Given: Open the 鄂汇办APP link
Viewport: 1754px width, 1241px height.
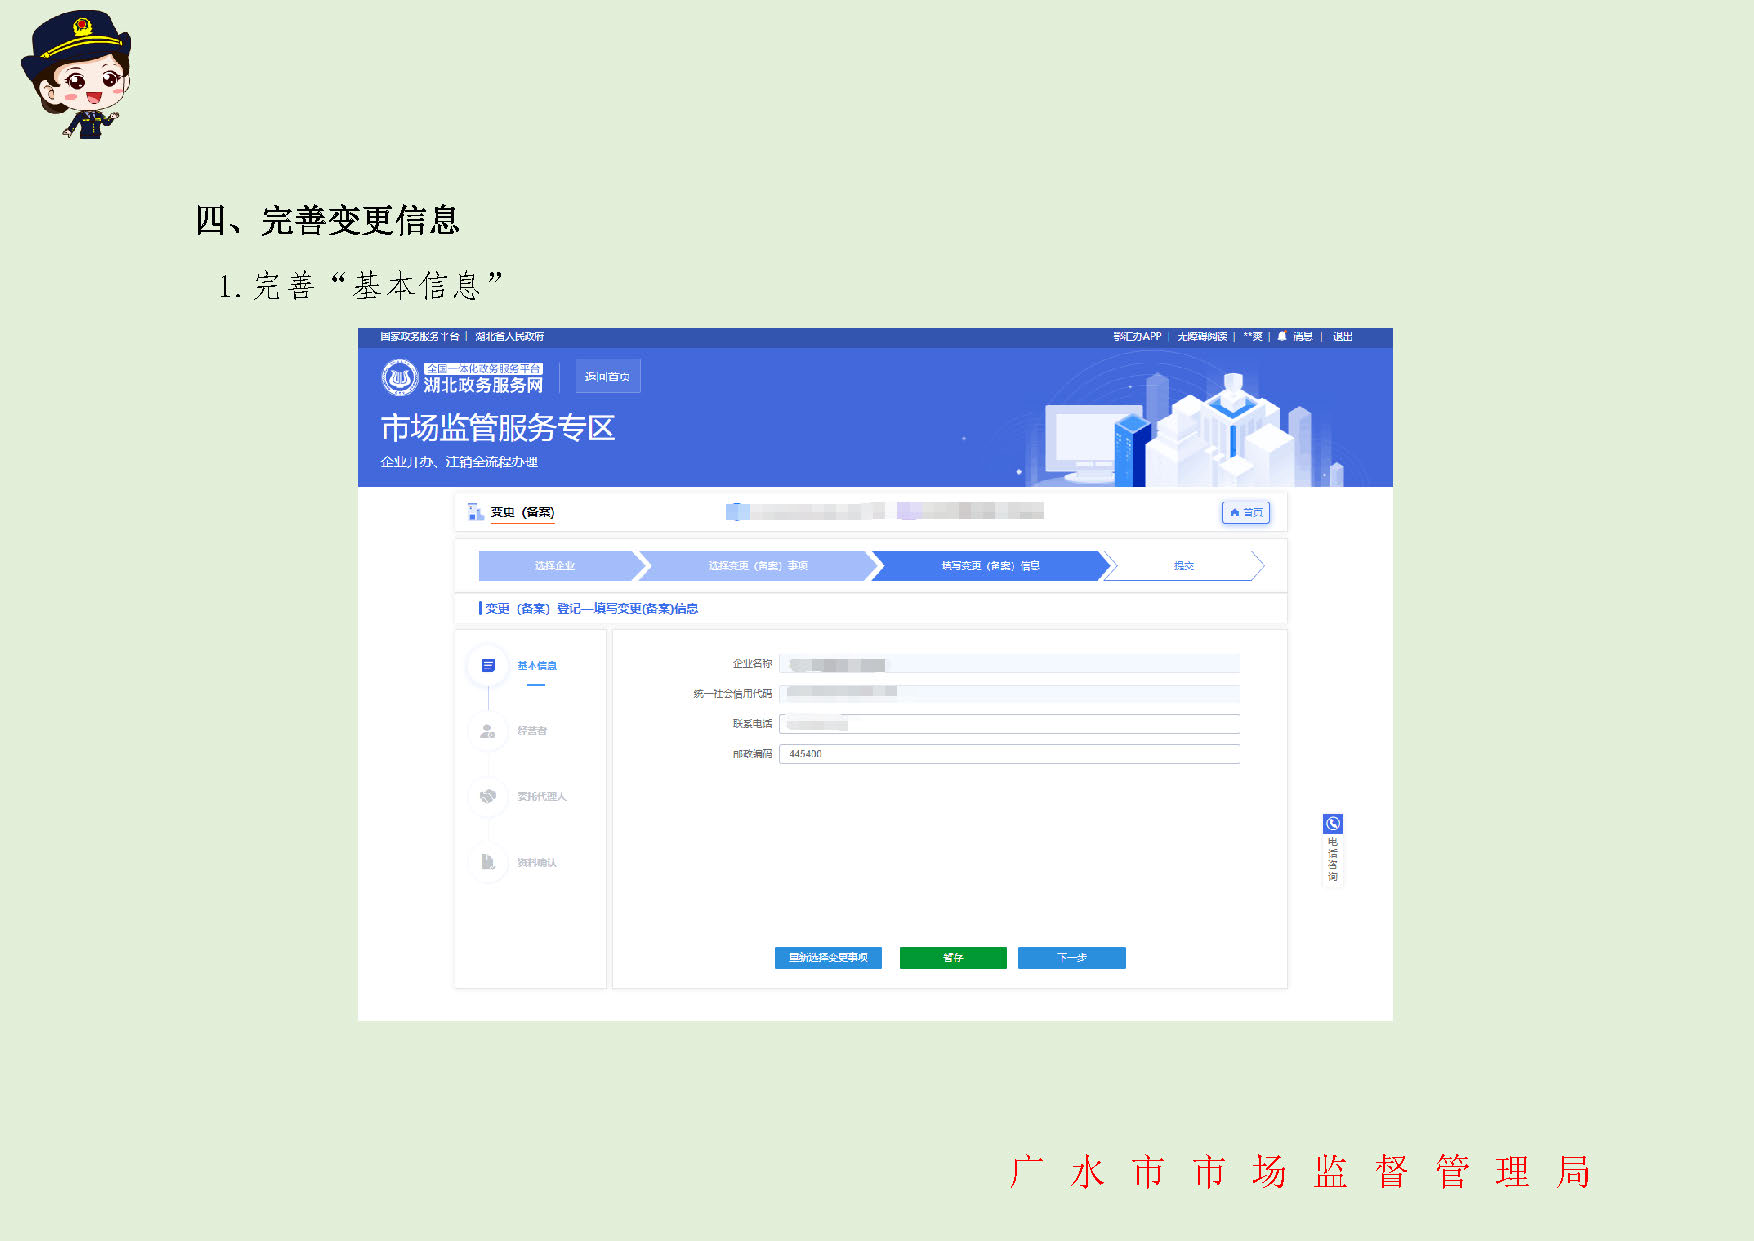Looking at the screenshot, I should (1137, 336).
